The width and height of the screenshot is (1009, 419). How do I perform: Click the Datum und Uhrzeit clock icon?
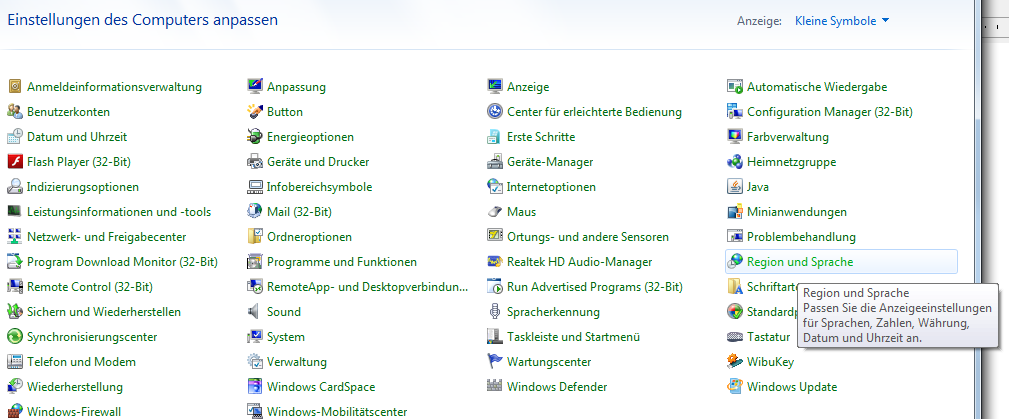15,136
